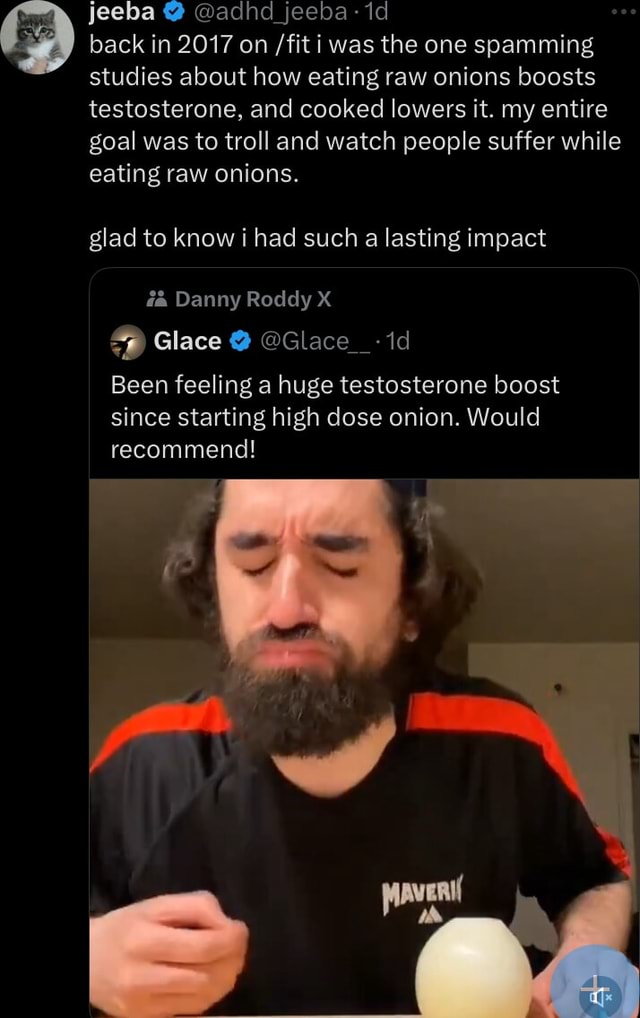Open jeeba's cat profile picture
The height and width of the screenshot is (1018, 640).
(37, 37)
